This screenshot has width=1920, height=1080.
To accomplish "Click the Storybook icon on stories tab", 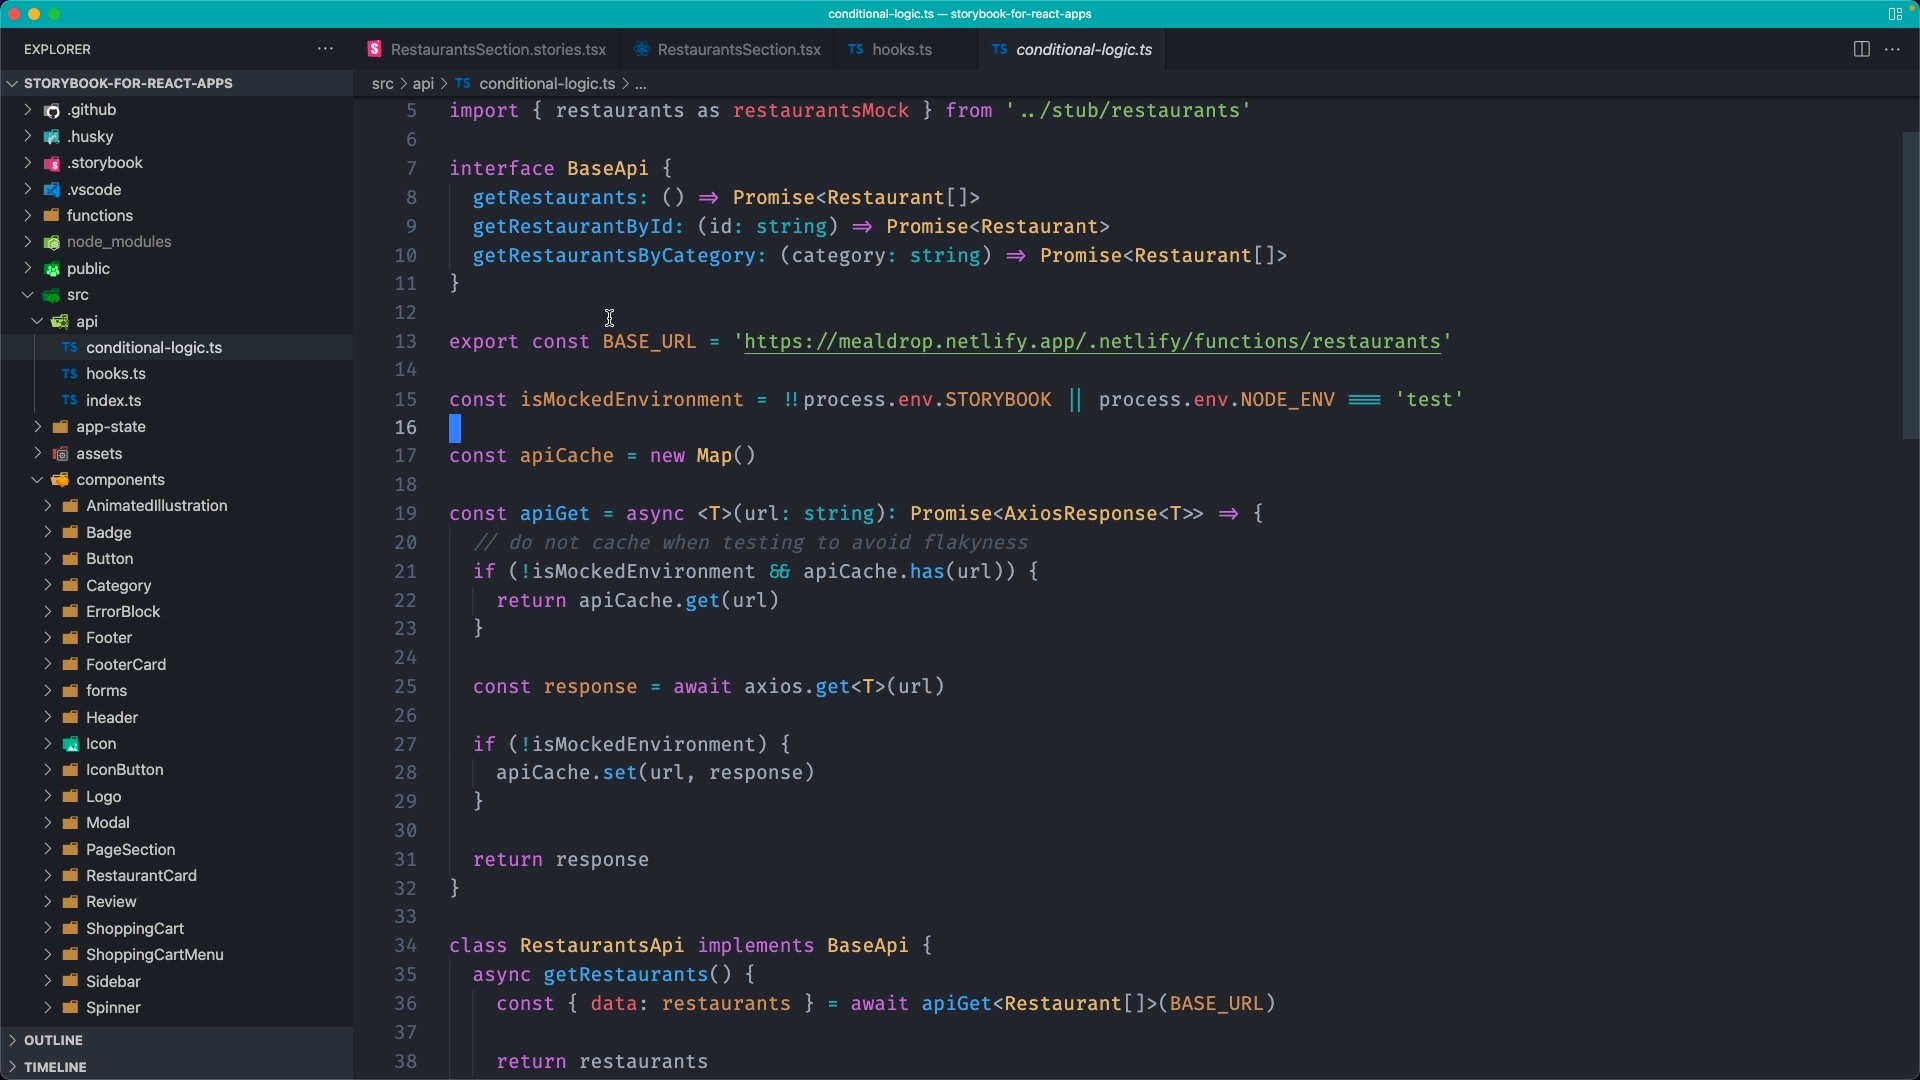I will click(375, 49).
